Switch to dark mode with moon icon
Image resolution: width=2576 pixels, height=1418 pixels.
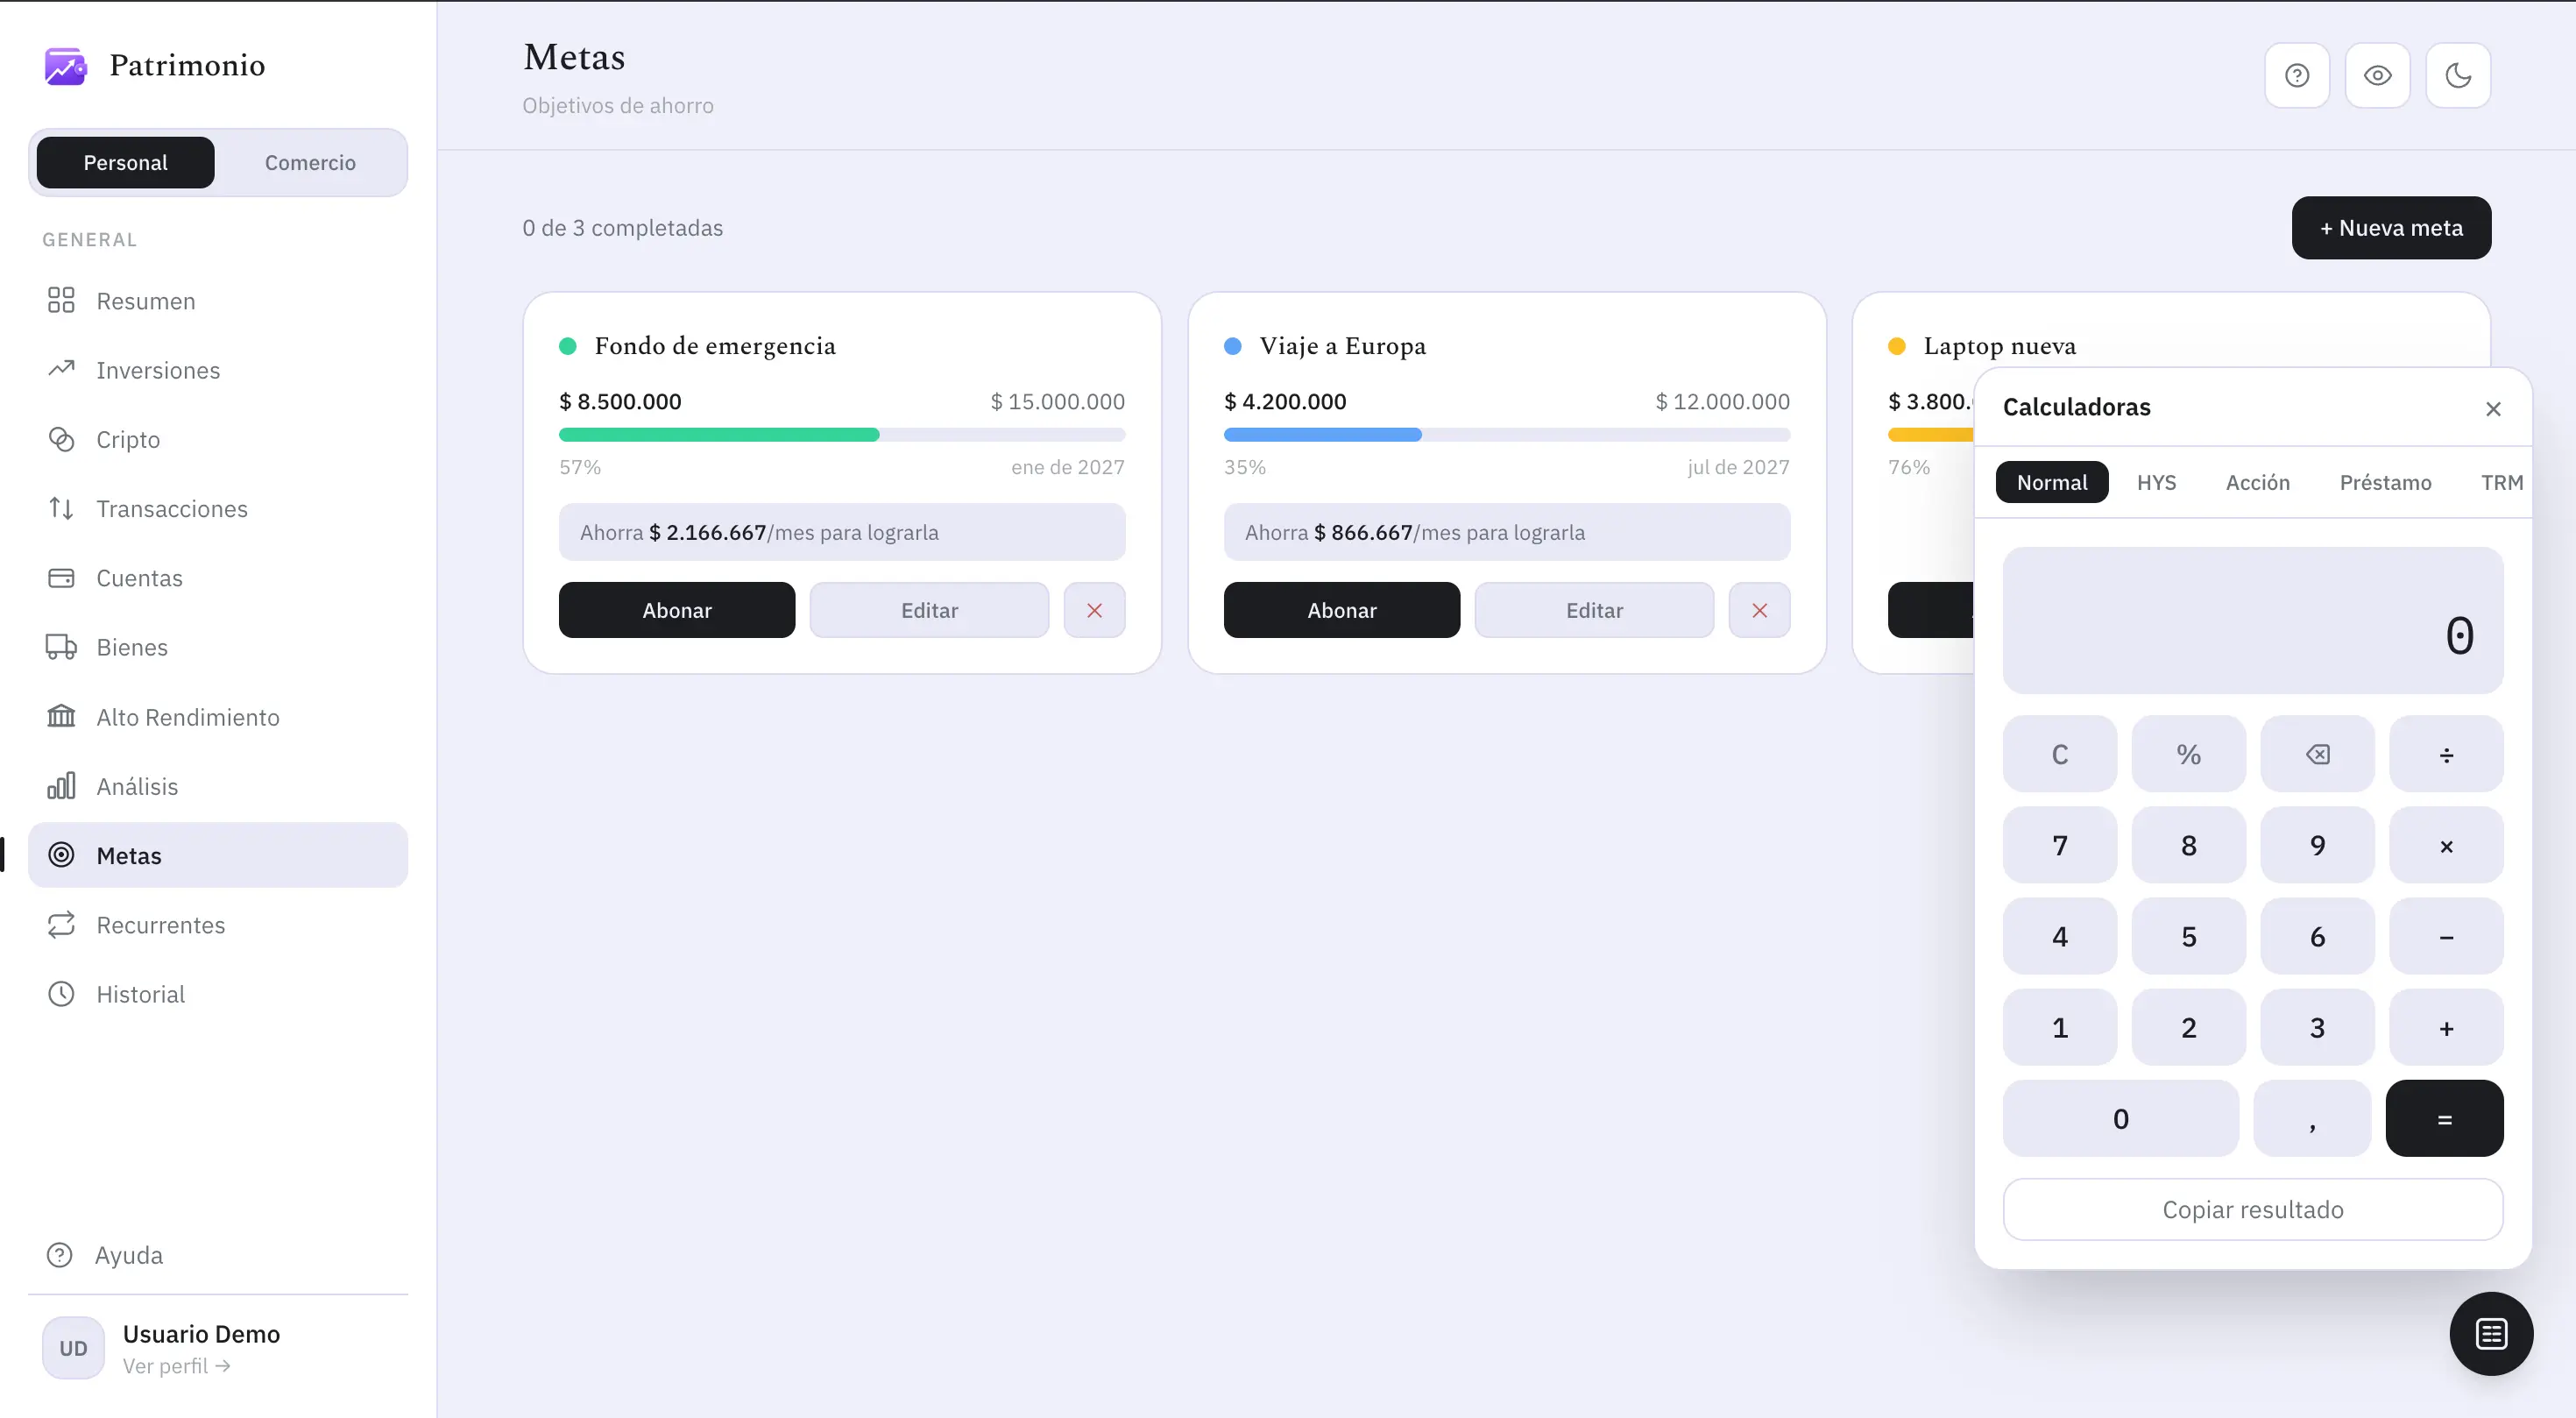coord(2458,75)
